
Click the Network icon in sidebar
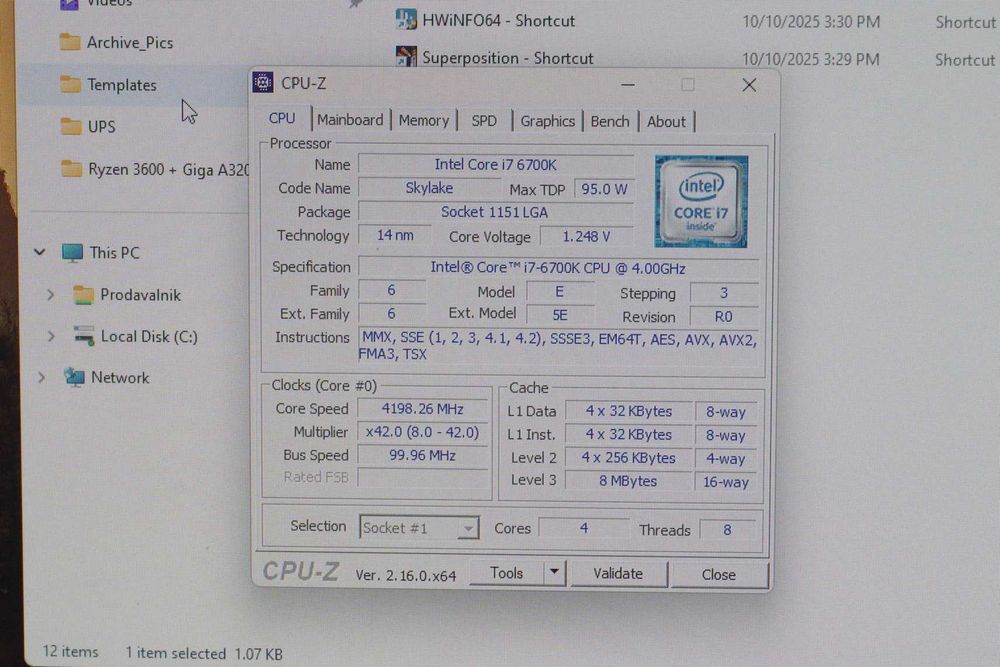[74, 377]
